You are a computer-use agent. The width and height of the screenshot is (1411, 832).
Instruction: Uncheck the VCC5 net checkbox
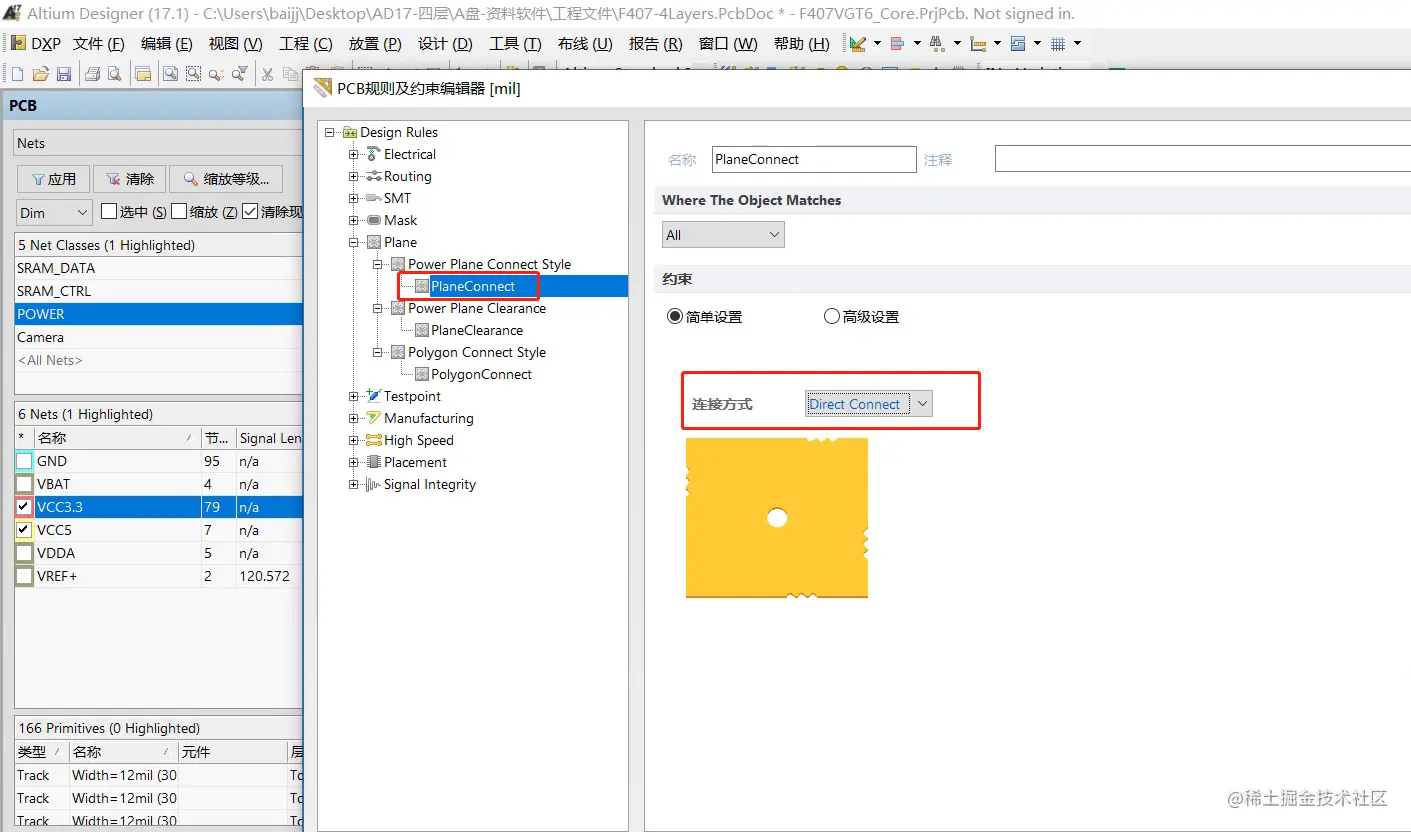click(24, 530)
